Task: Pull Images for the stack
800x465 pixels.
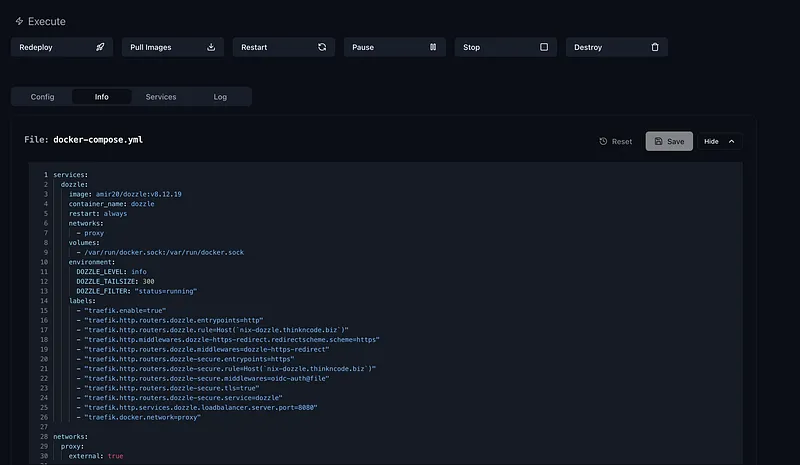Action: tap(173, 47)
